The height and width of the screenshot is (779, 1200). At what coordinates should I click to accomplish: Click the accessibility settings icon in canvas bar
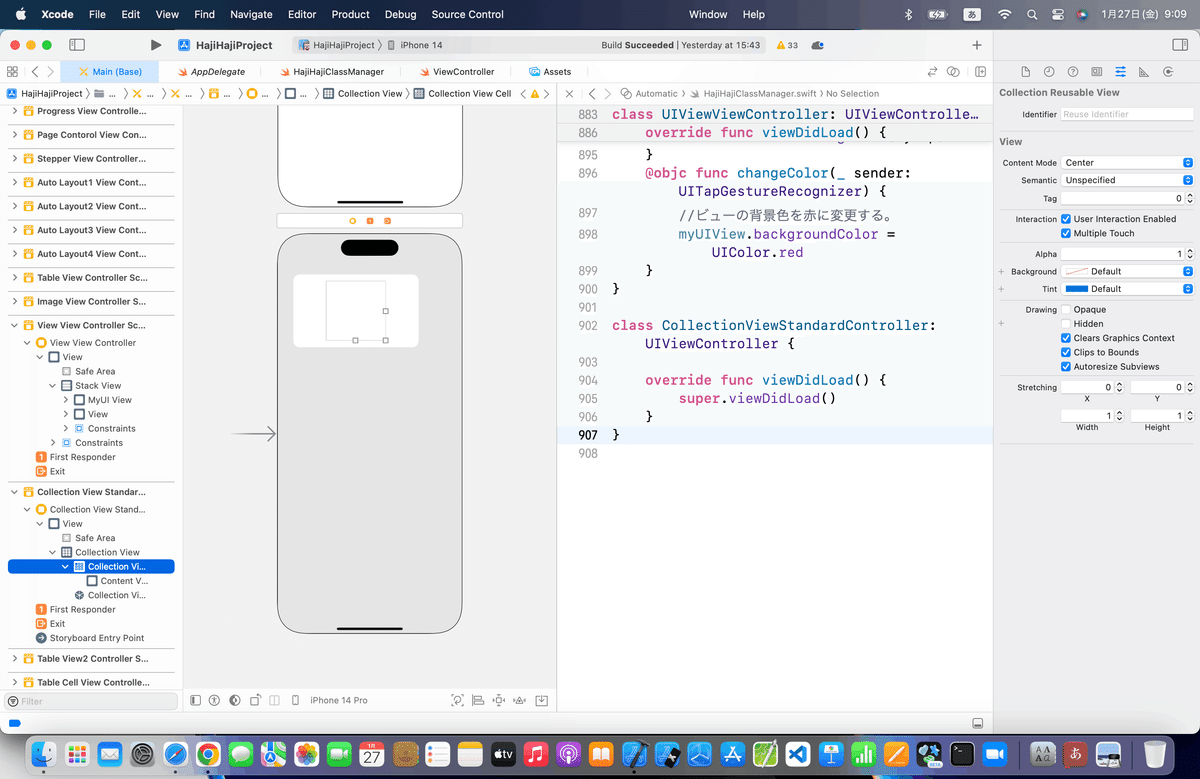tap(214, 700)
